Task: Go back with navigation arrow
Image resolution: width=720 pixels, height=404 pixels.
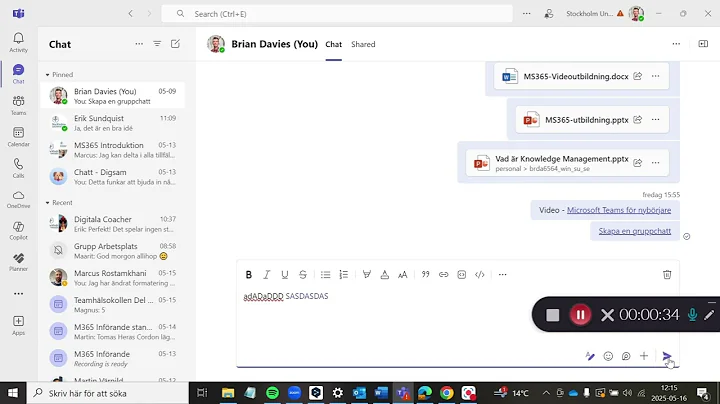Action: point(130,14)
